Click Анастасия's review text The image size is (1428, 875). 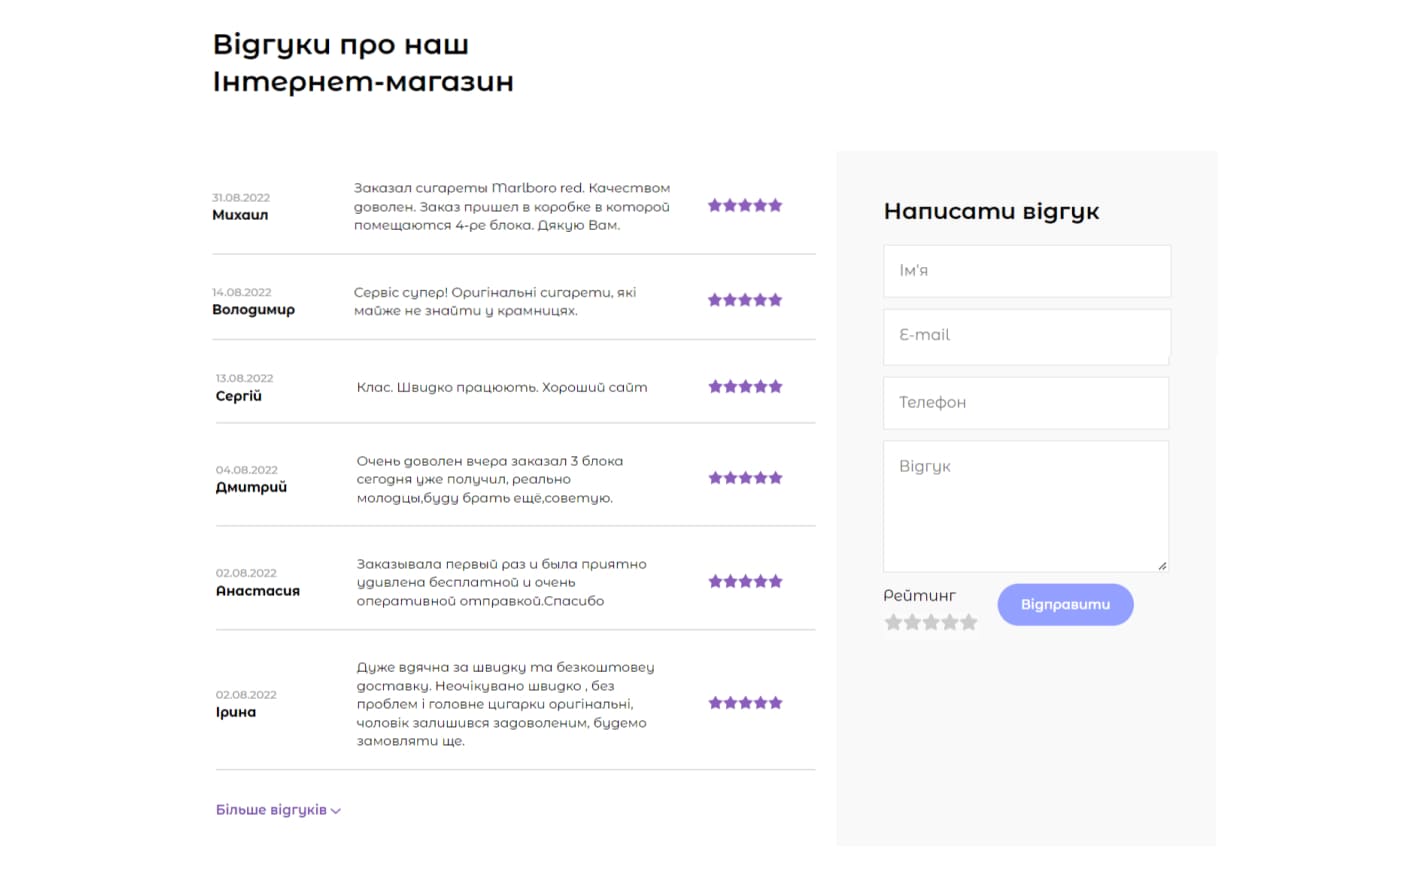click(x=501, y=582)
